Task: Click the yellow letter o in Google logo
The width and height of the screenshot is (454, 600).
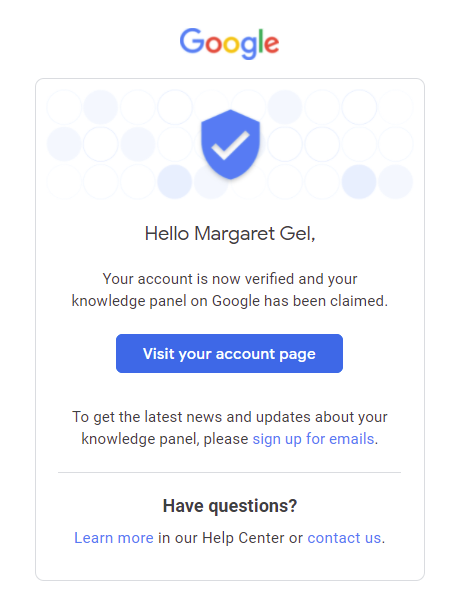Action: 232,44
